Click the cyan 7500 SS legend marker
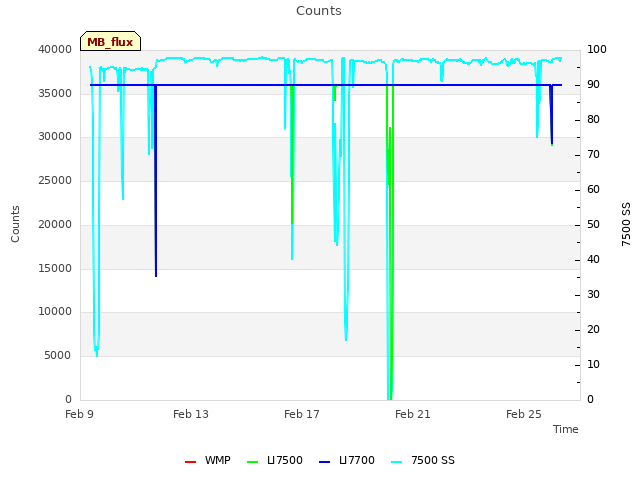Image resolution: width=640 pixels, height=480 pixels. (396, 462)
